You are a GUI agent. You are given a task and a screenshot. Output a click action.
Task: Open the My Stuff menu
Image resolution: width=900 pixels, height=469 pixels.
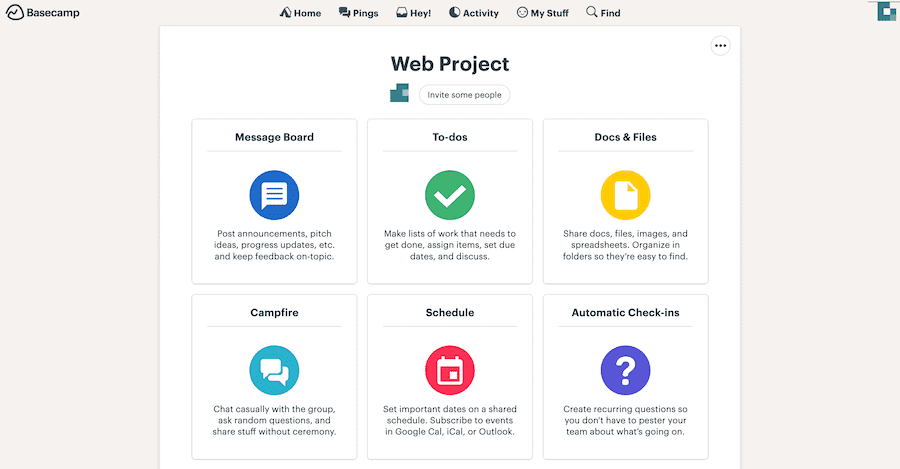coord(543,13)
